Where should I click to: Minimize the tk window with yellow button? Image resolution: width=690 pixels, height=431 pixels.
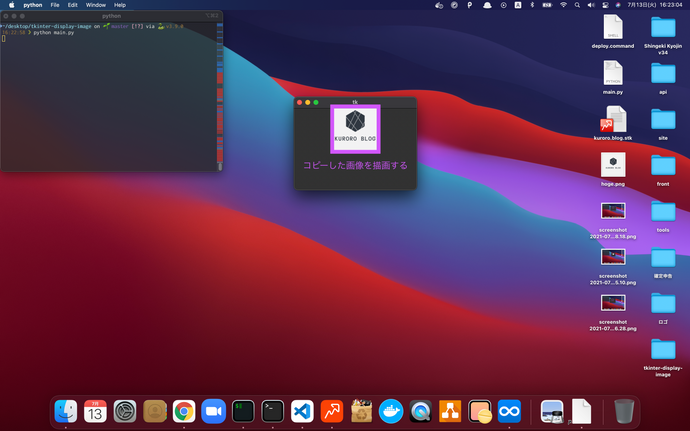point(308,102)
